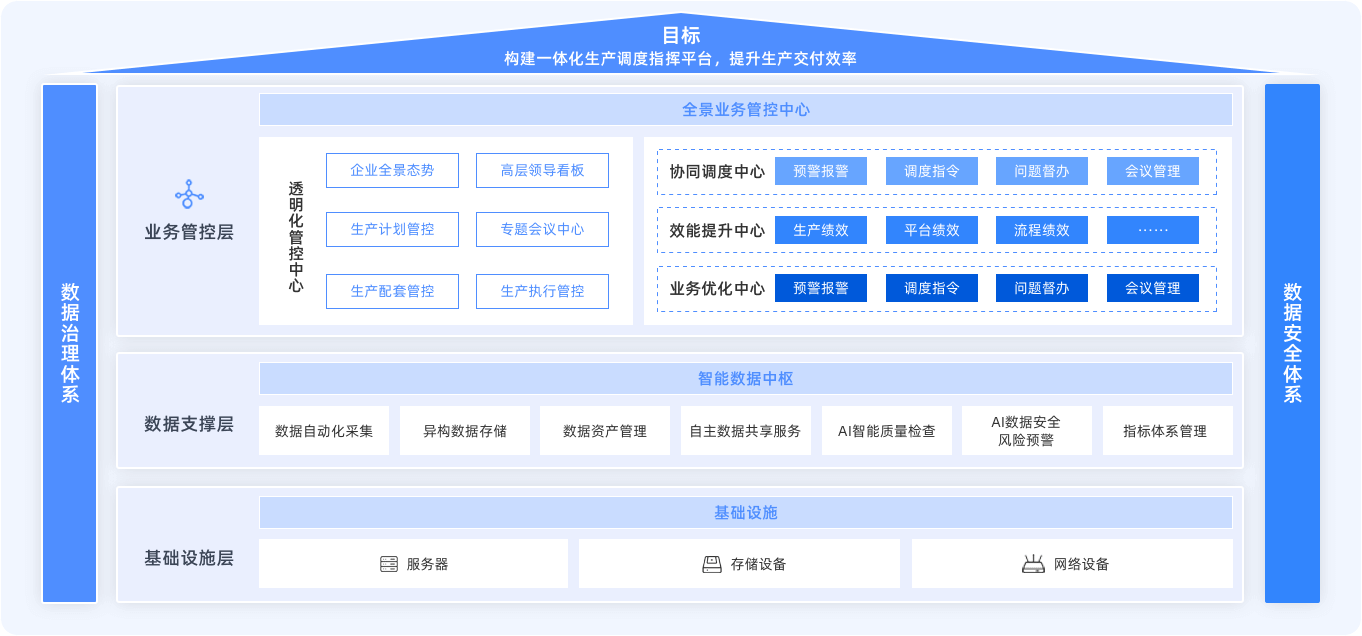
Task: Click the router icon beside 网络设备
Action: (x=1033, y=564)
